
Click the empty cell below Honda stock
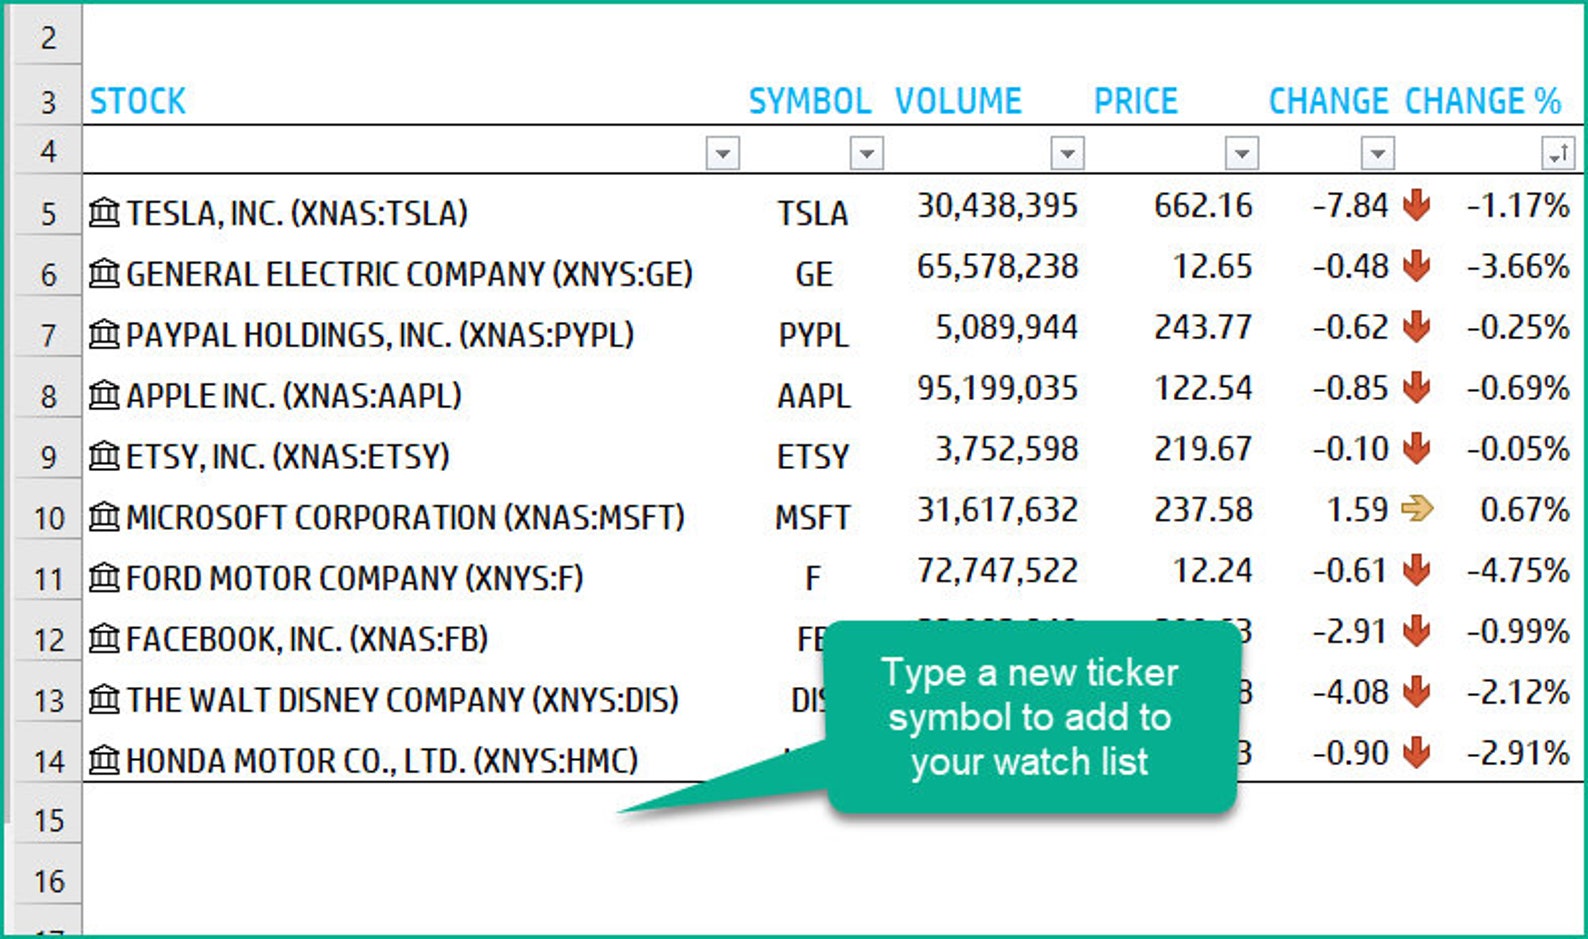[413, 821]
